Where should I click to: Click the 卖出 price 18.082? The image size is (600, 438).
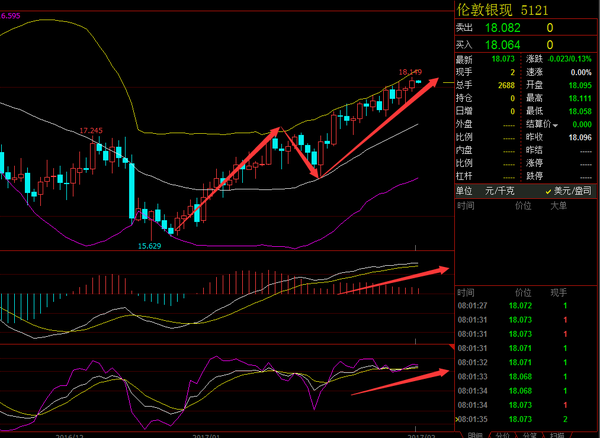[x=503, y=28]
